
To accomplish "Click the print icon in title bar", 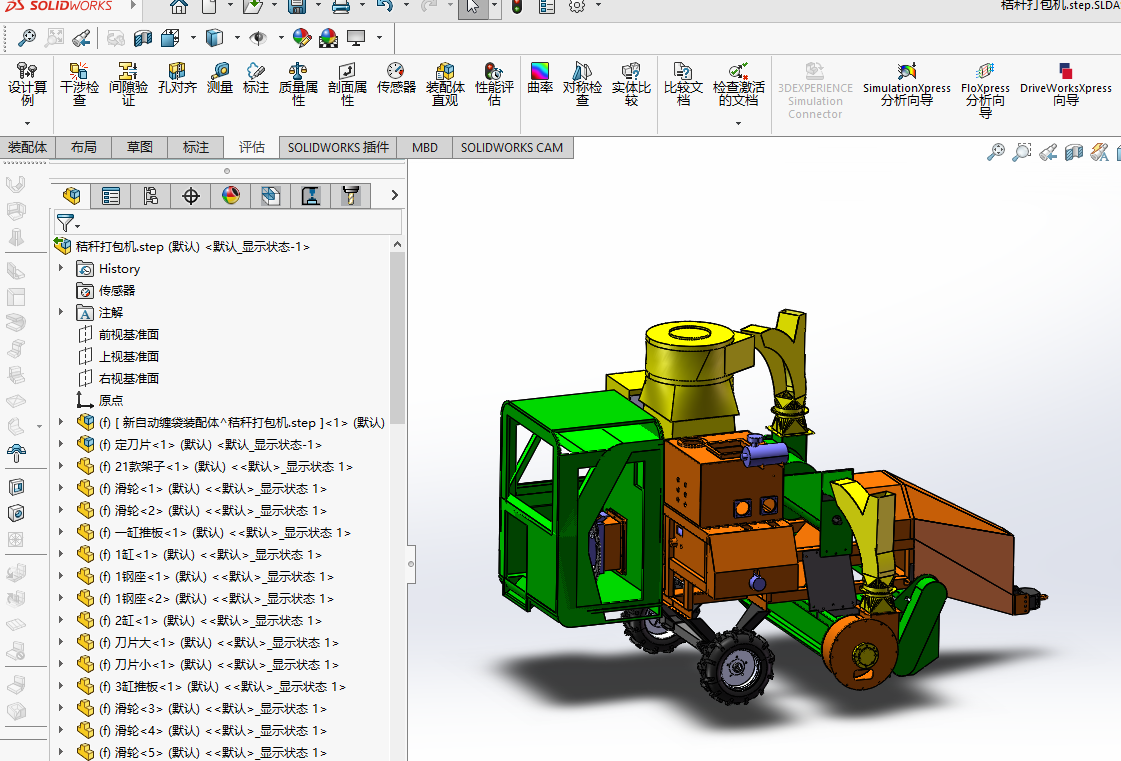I will coord(341,7).
